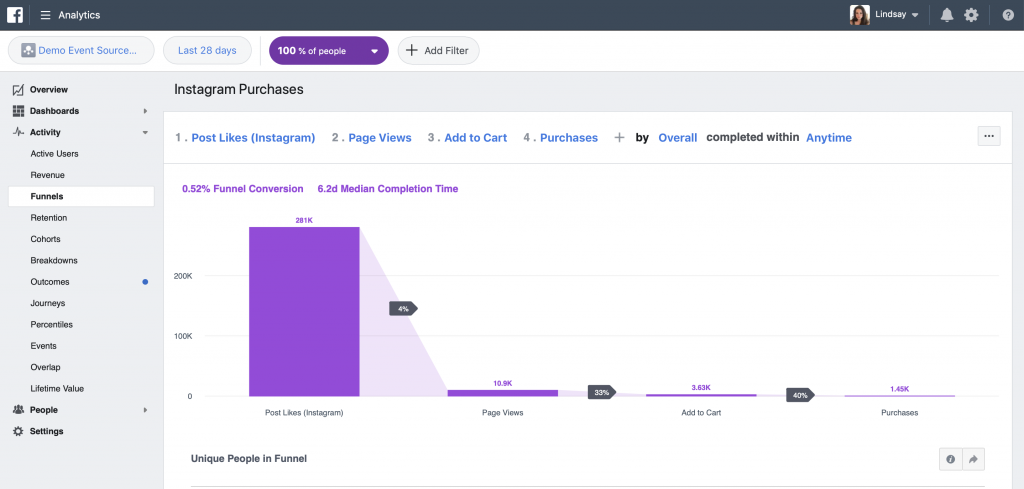1024x489 pixels.
Task: Open the Lindsay account dropdown
Action: pyautogui.click(x=885, y=15)
